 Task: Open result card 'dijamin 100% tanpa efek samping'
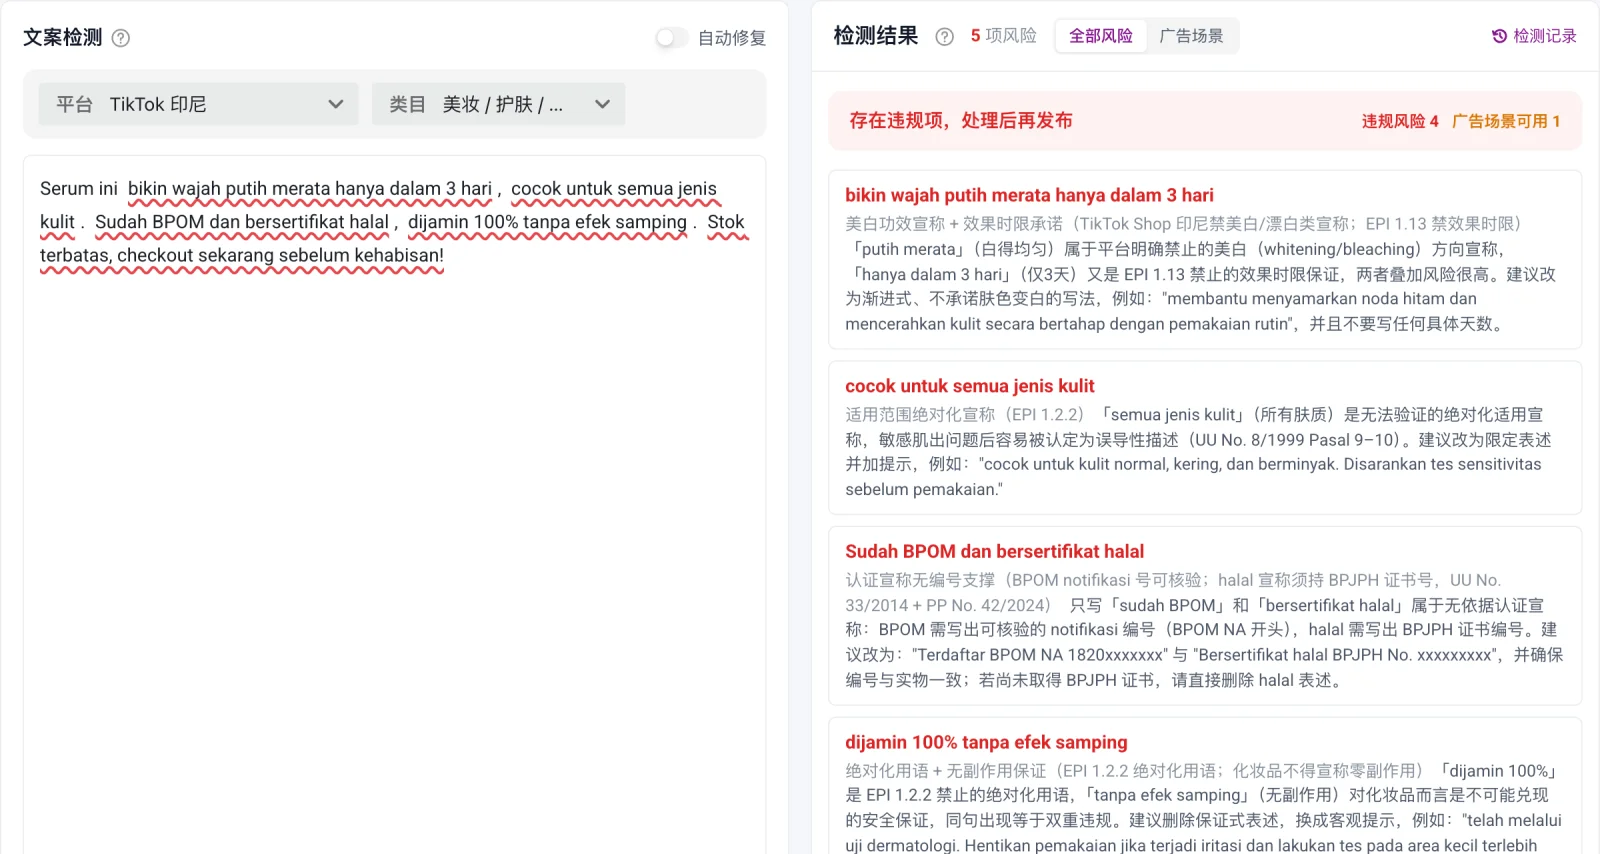point(1205,786)
